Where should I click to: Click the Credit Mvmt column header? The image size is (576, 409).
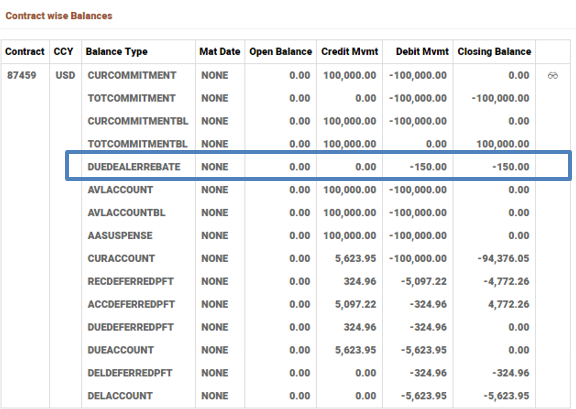[x=349, y=52]
